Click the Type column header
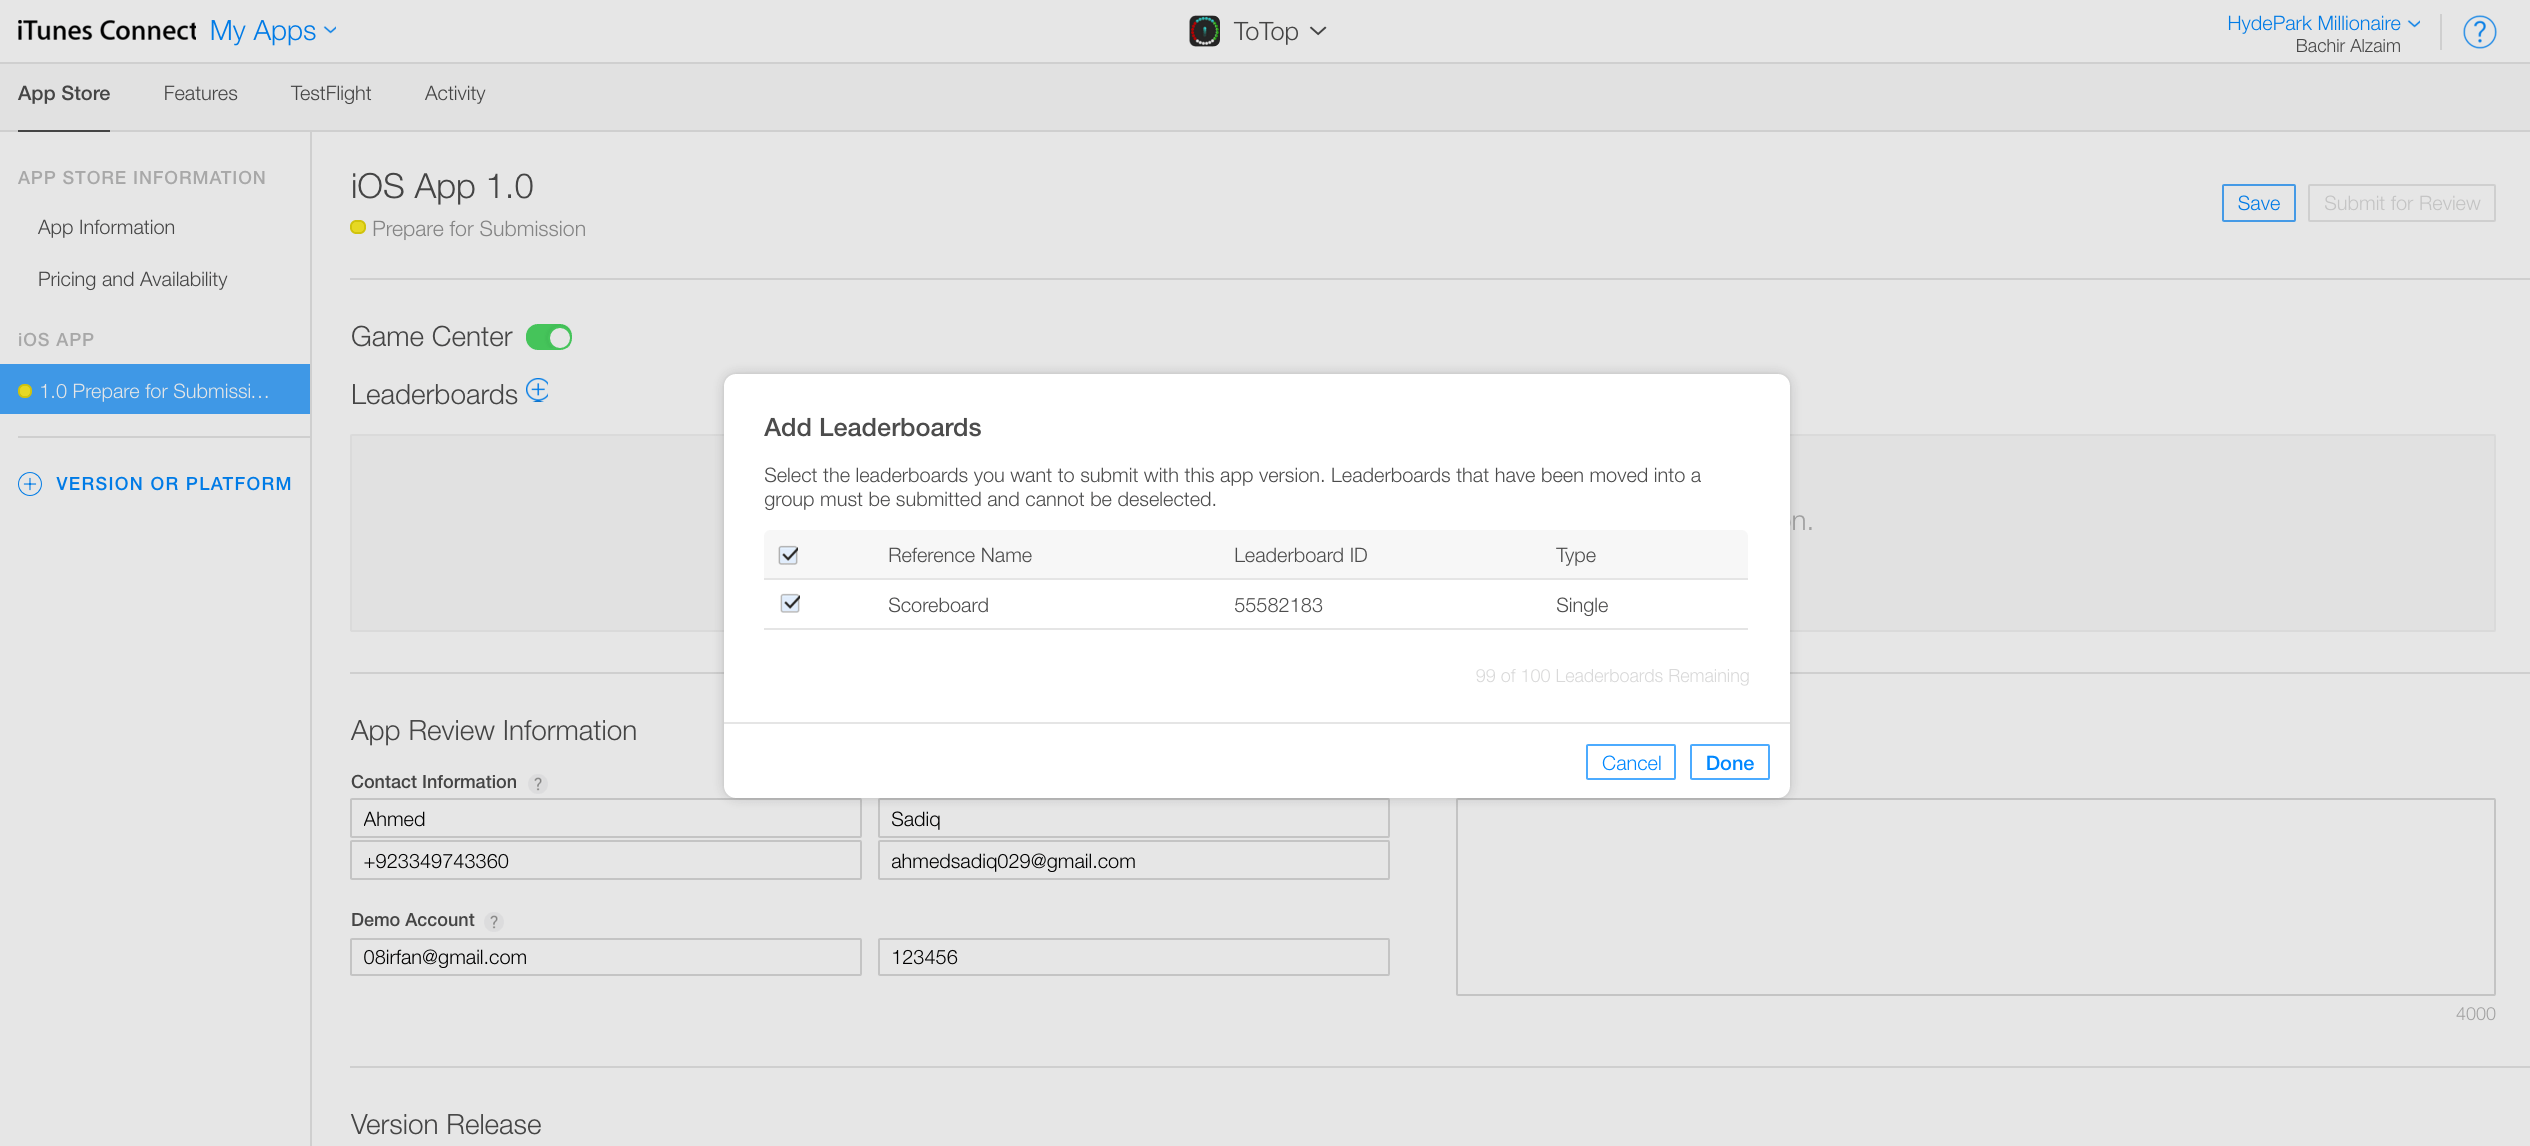2530x1146 pixels. pyautogui.click(x=1575, y=555)
